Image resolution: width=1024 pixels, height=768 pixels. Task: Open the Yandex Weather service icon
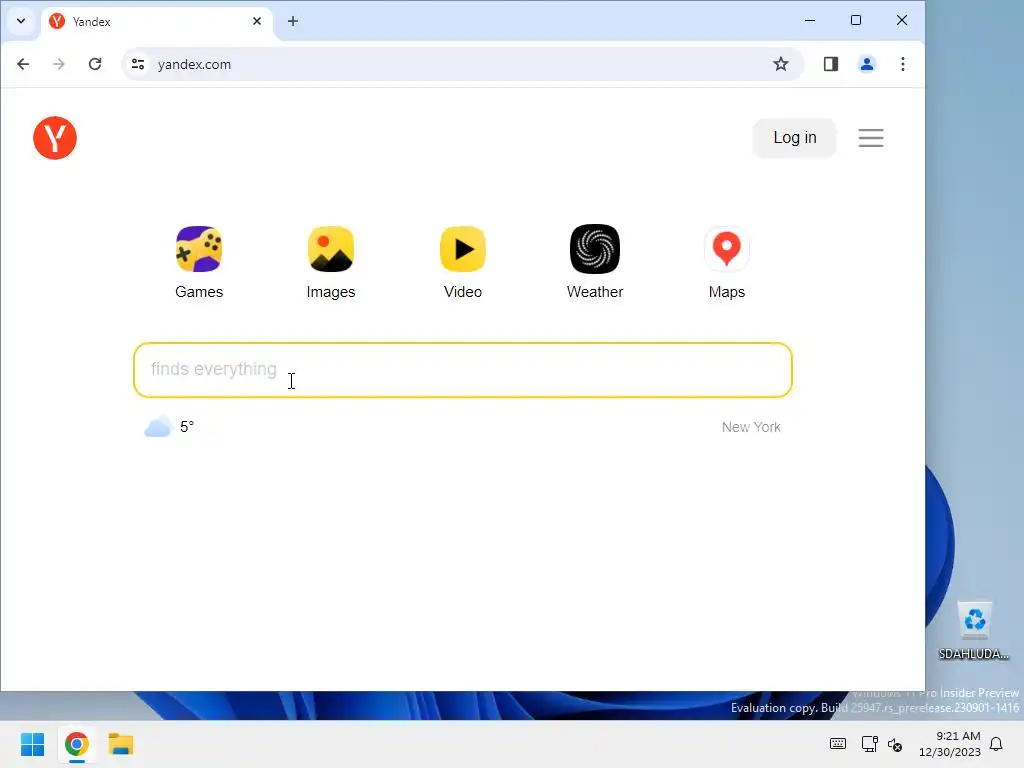[x=595, y=249]
